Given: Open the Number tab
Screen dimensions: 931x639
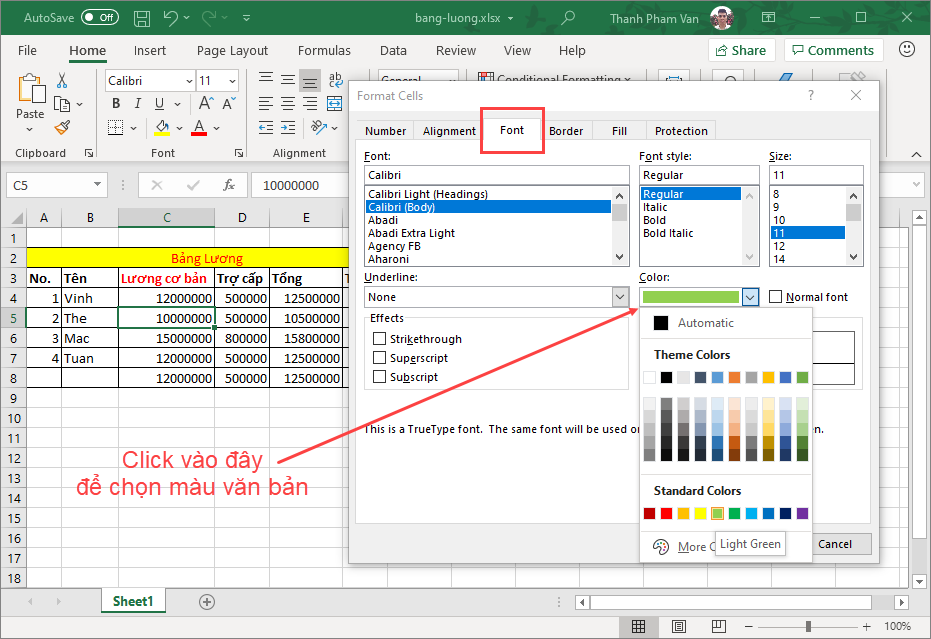Looking at the screenshot, I should (385, 131).
